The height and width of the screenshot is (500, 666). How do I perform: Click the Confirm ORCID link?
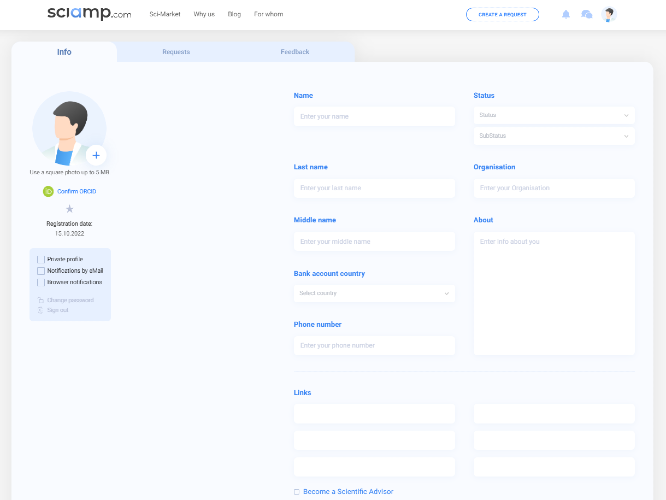coord(77,192)
